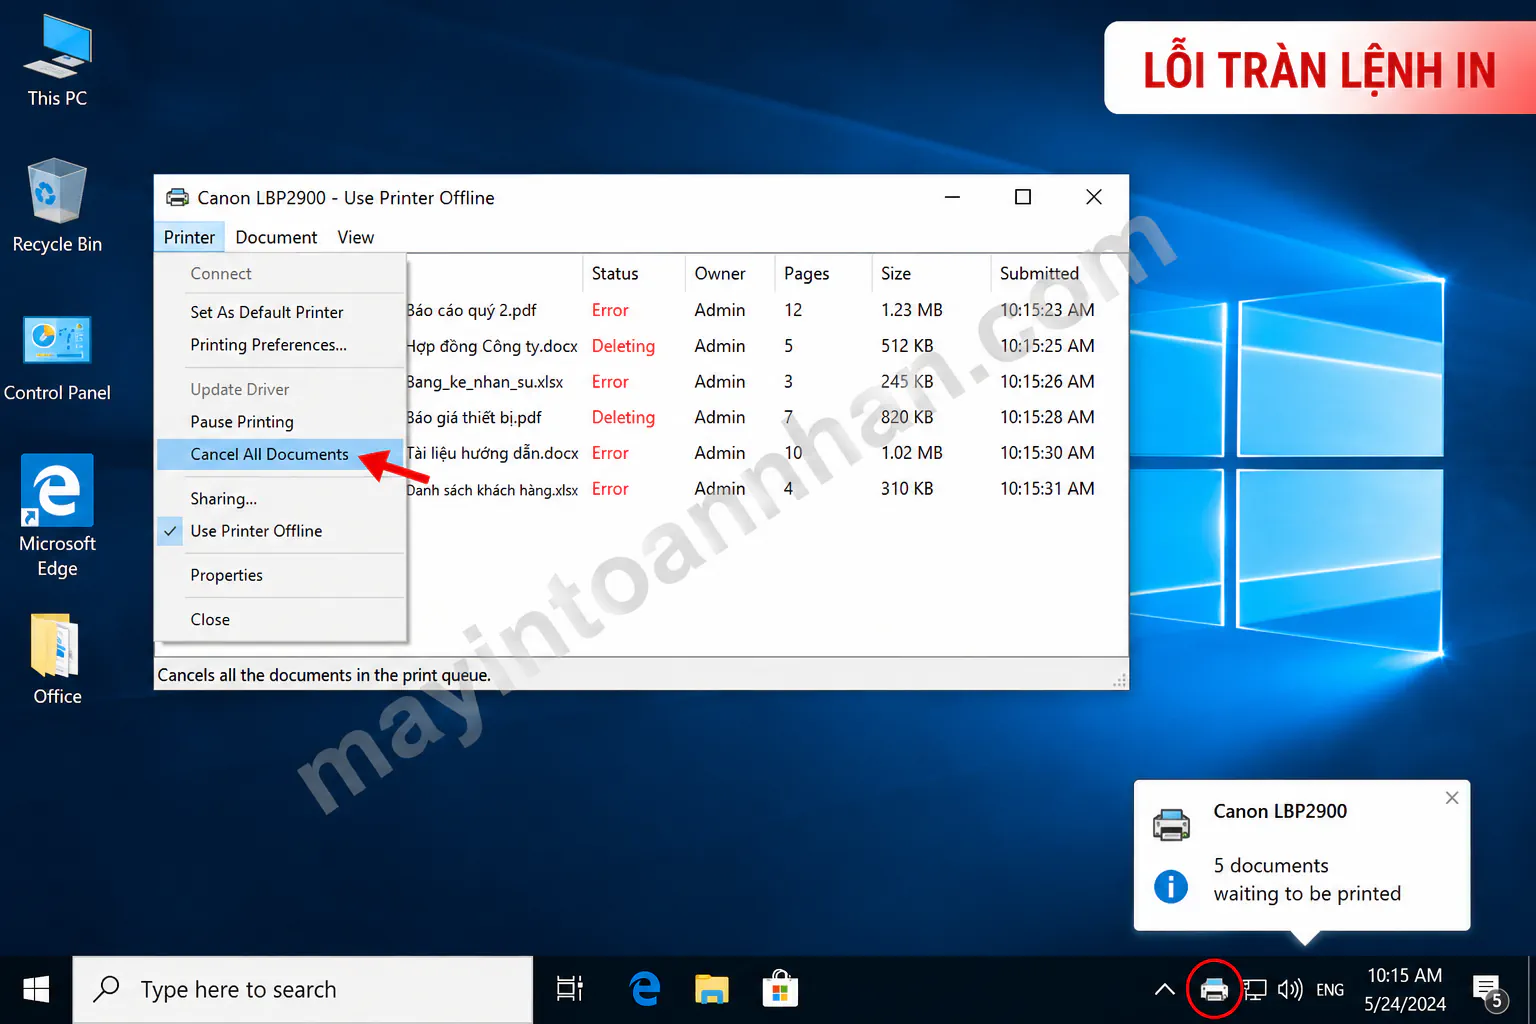Viewport: 1536px width, 1024px height.
Task: Launch Microsoft Edge from the desktop
Action: [57, 516]
